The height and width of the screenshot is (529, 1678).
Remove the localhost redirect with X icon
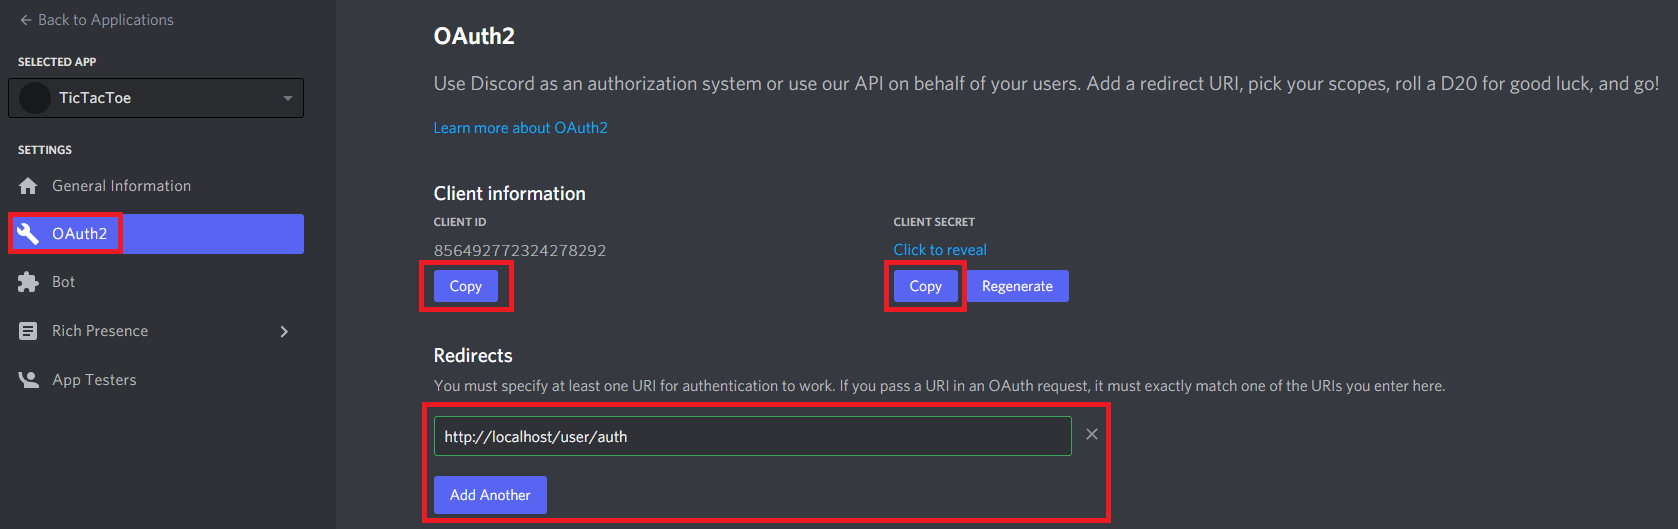click(1092, 434)
